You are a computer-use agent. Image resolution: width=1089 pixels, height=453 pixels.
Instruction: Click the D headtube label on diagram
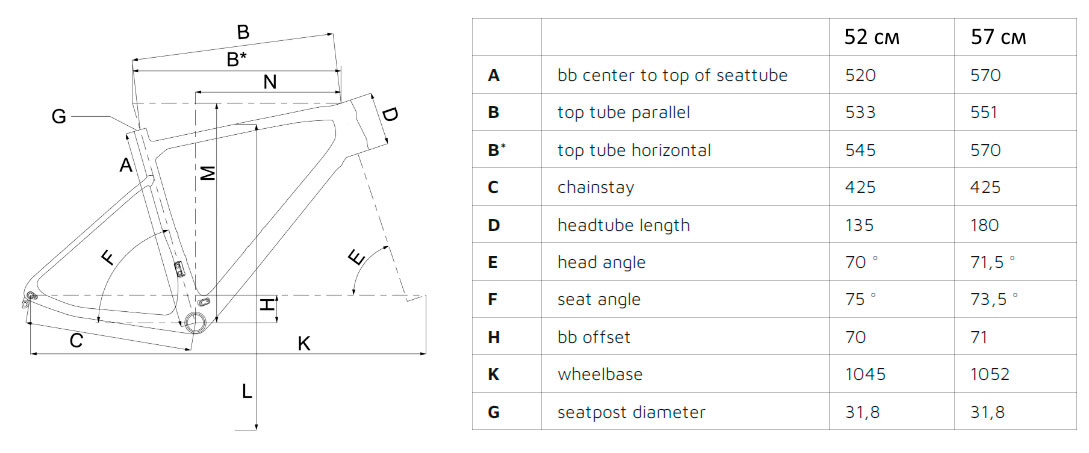click(x=390, y=115)
